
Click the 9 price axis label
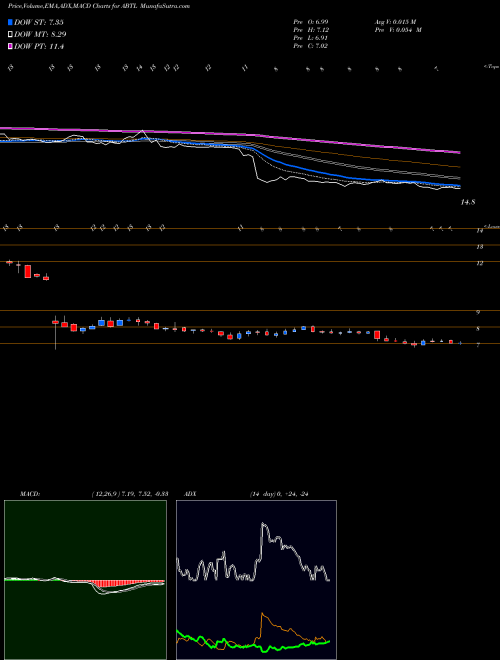(x=478, y=312)
